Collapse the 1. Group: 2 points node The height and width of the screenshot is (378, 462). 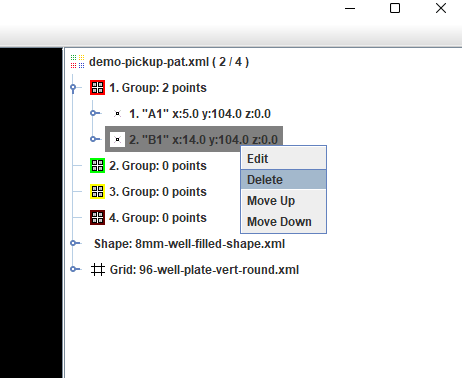(73, 88)
